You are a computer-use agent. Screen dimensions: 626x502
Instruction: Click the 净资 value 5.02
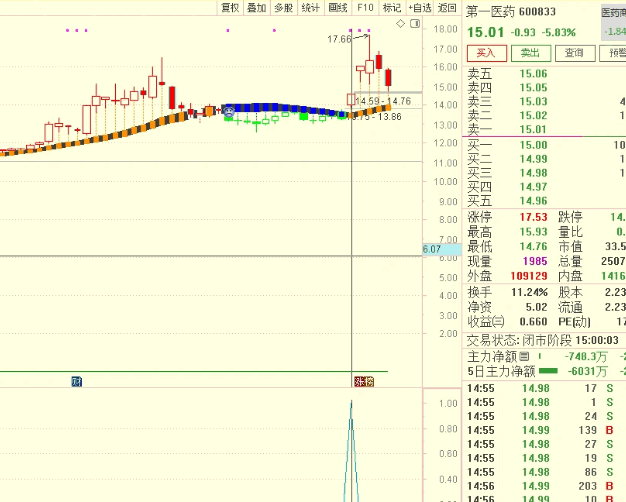tap(536, 307)
